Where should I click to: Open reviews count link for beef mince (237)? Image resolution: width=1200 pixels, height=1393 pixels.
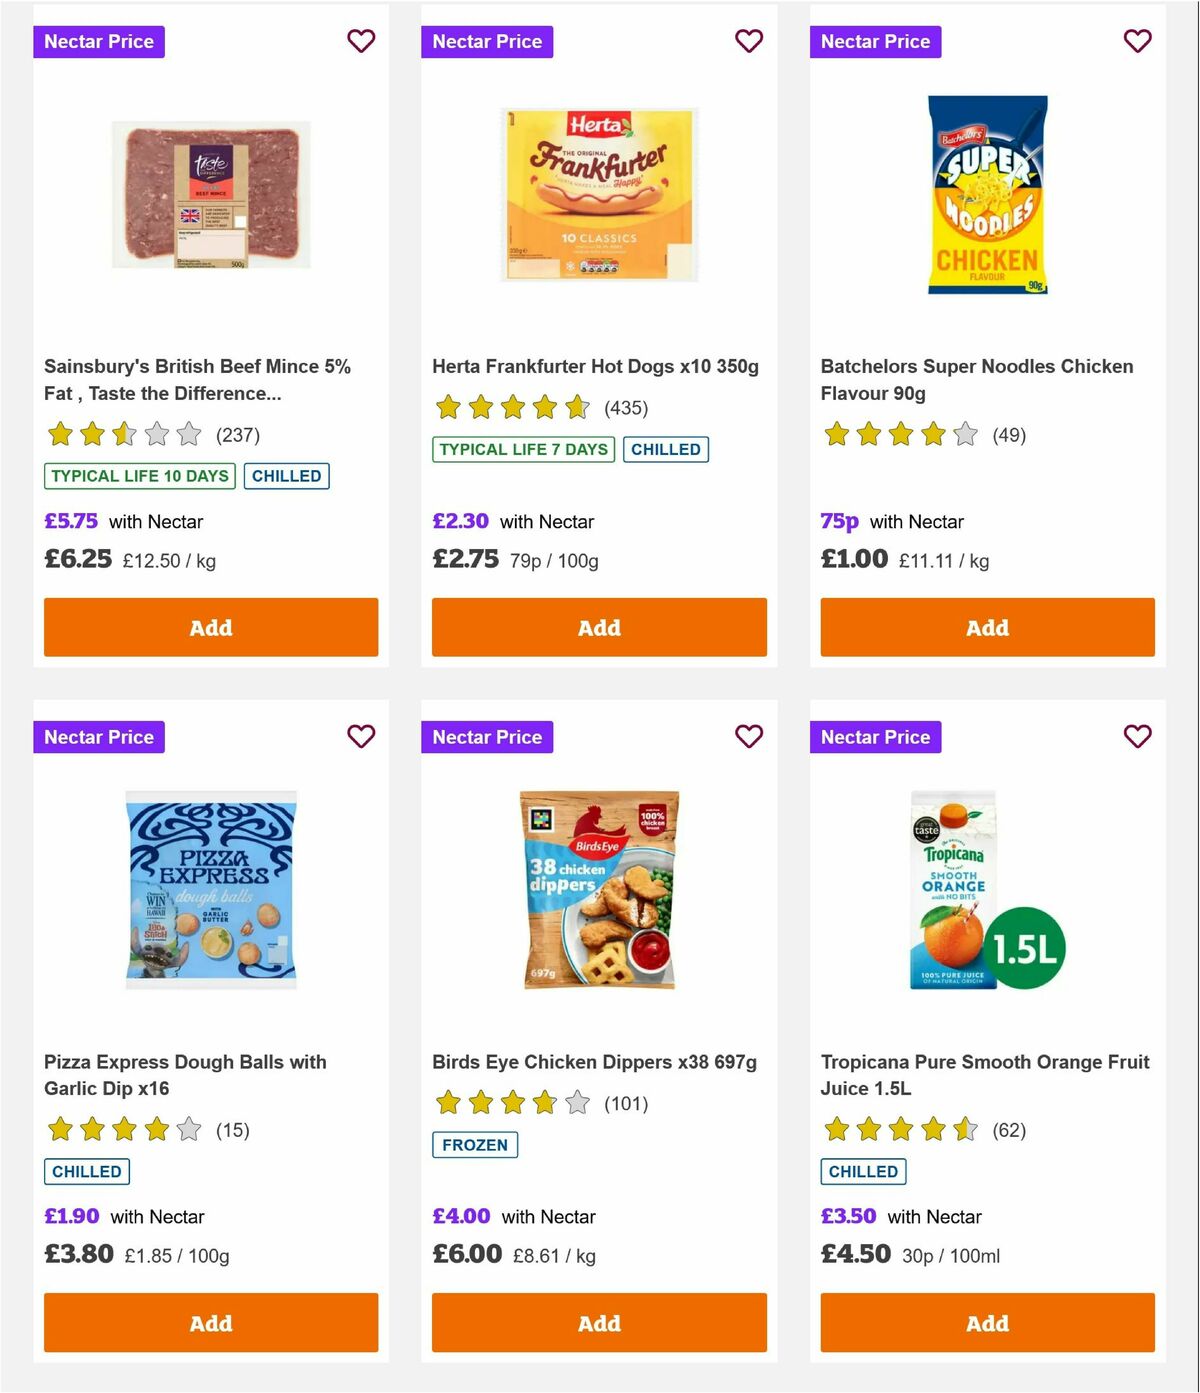pyautogui.click(x=238, y=435)
